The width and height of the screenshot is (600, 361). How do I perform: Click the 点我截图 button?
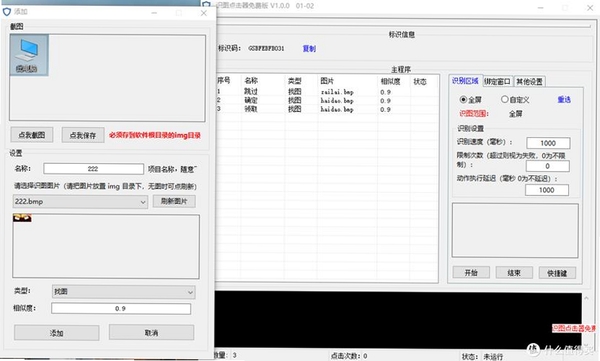[x=32, y=135]
